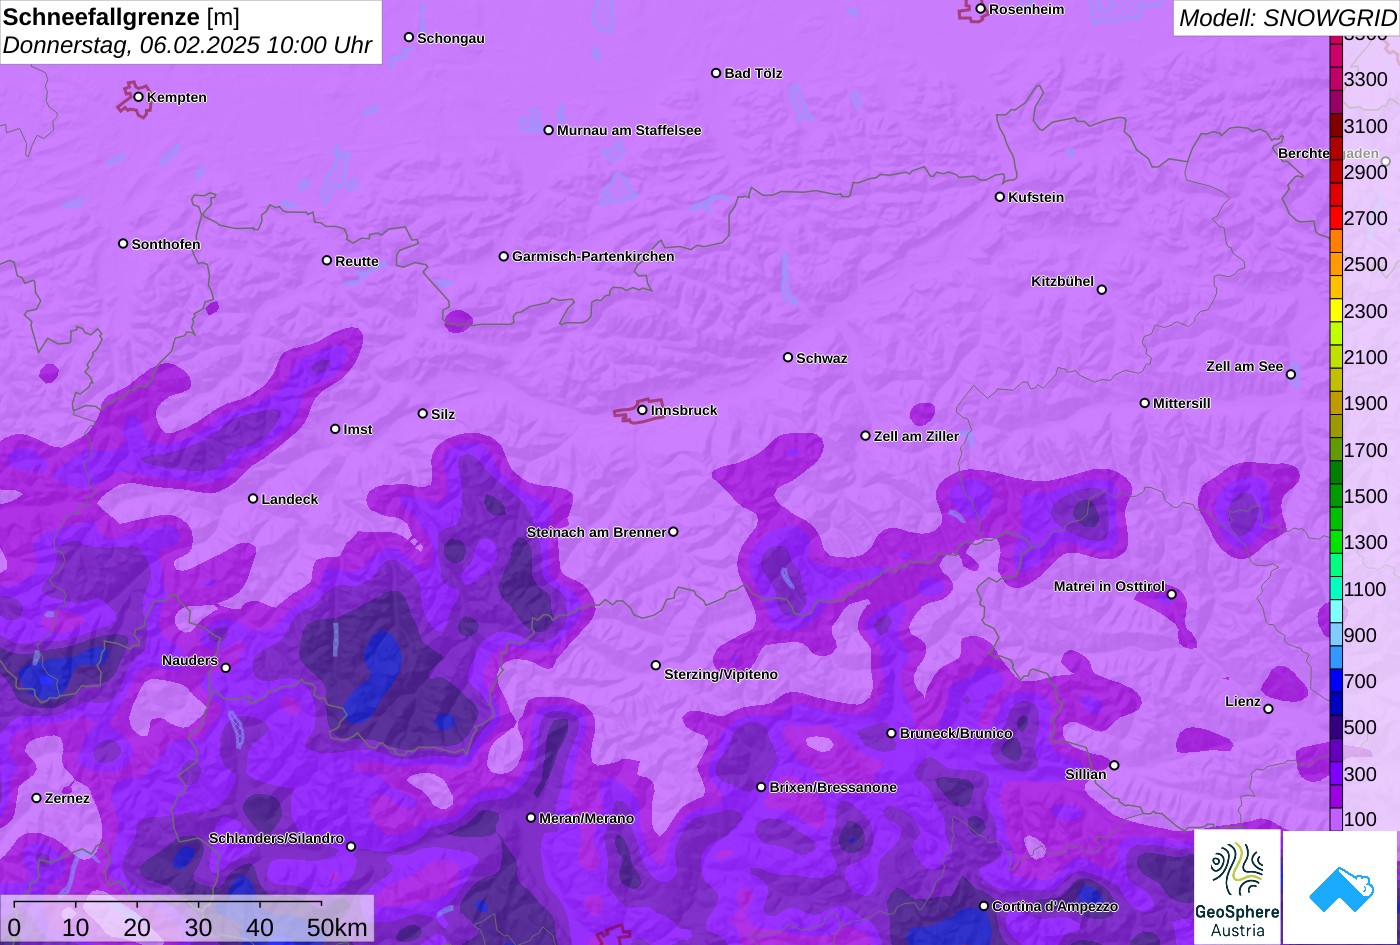This screenshot has height=945, width=1400.
Task: Click the Mittersill marker dot
Action: [x=1145, y=403]
